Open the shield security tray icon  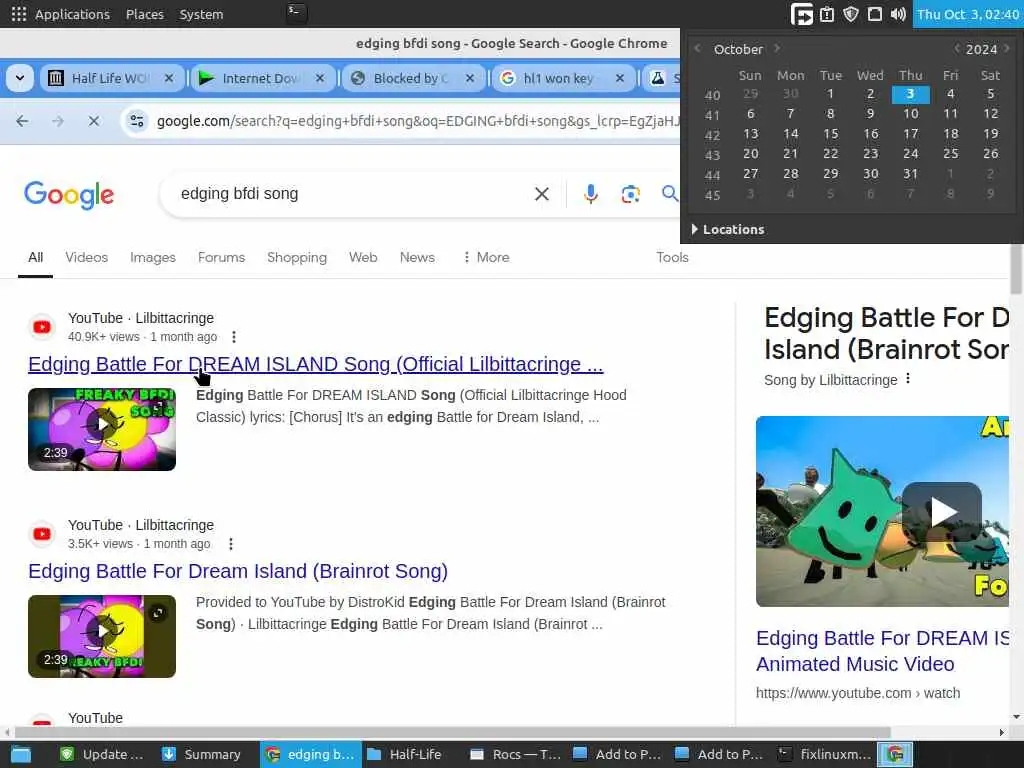850,14
